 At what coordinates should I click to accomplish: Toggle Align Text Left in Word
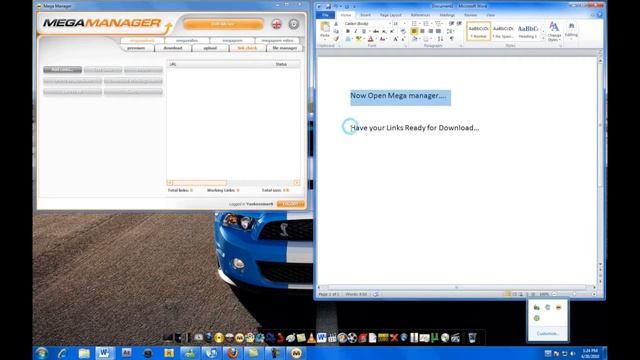coord(414,31)
